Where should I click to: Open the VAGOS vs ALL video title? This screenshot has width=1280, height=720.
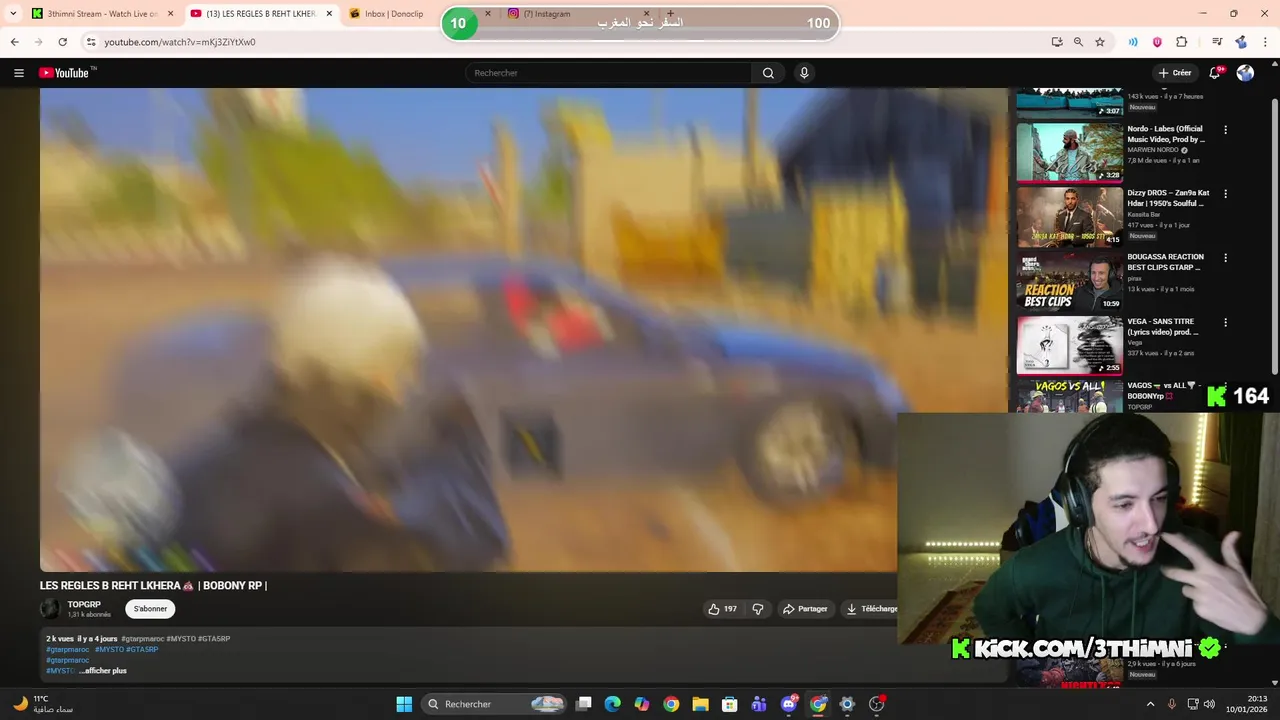[x=1163, y=391]
